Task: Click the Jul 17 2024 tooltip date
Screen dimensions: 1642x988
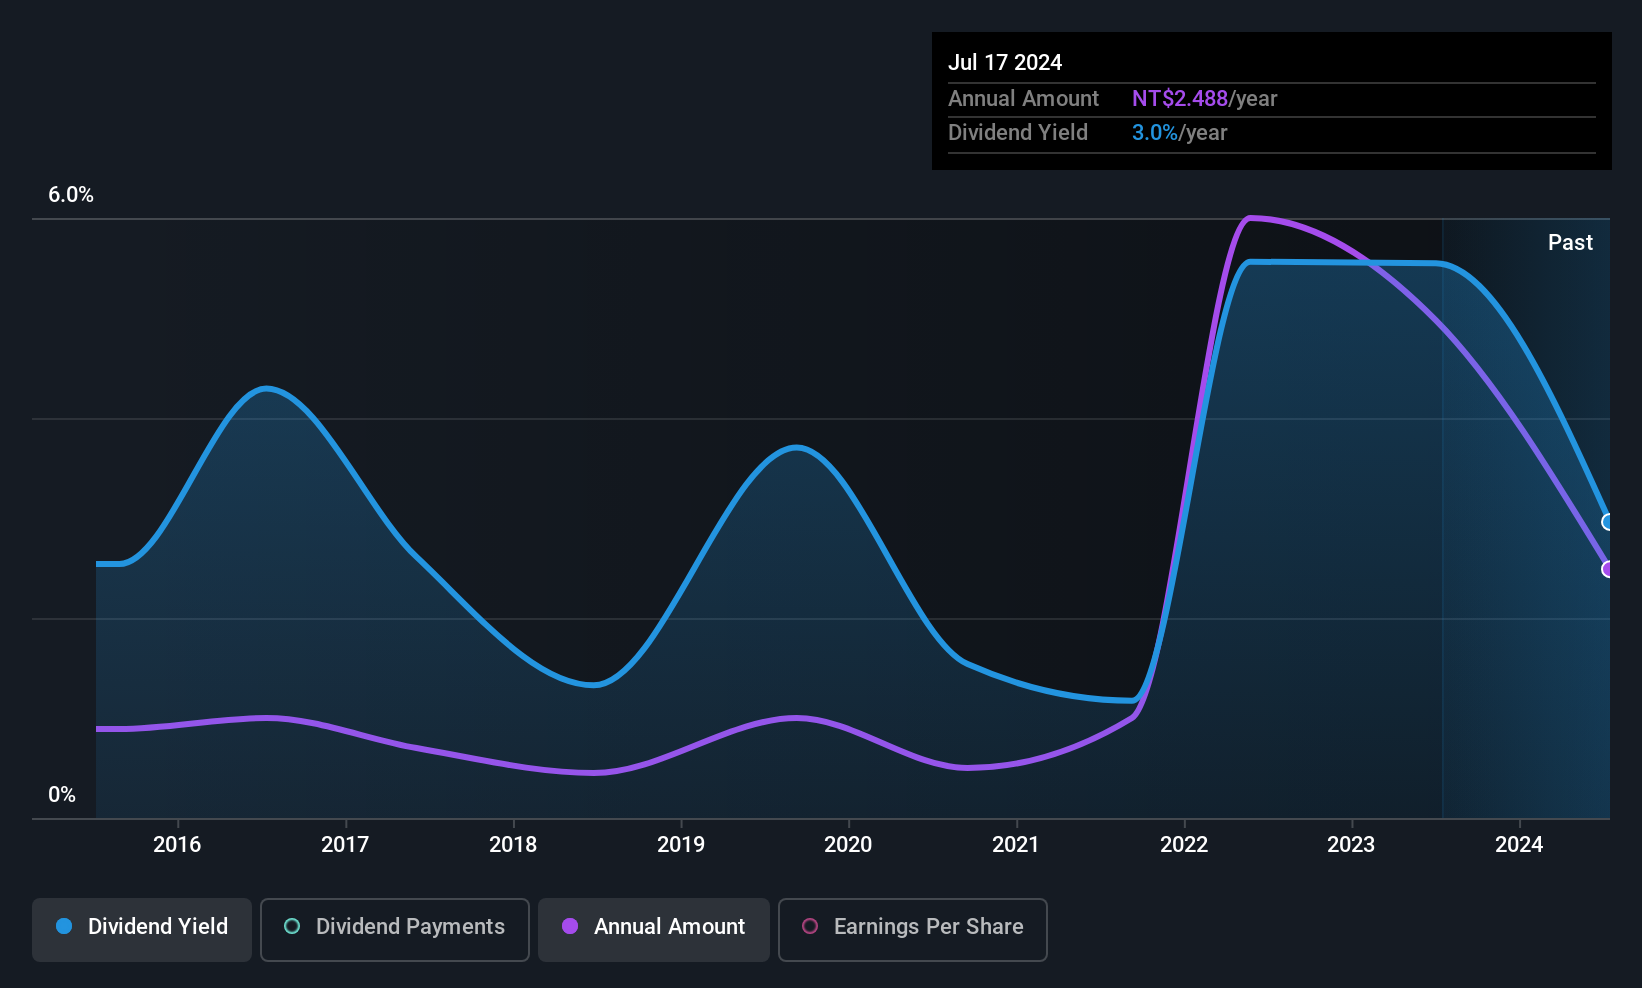Action: click(x=1005, y=63)
